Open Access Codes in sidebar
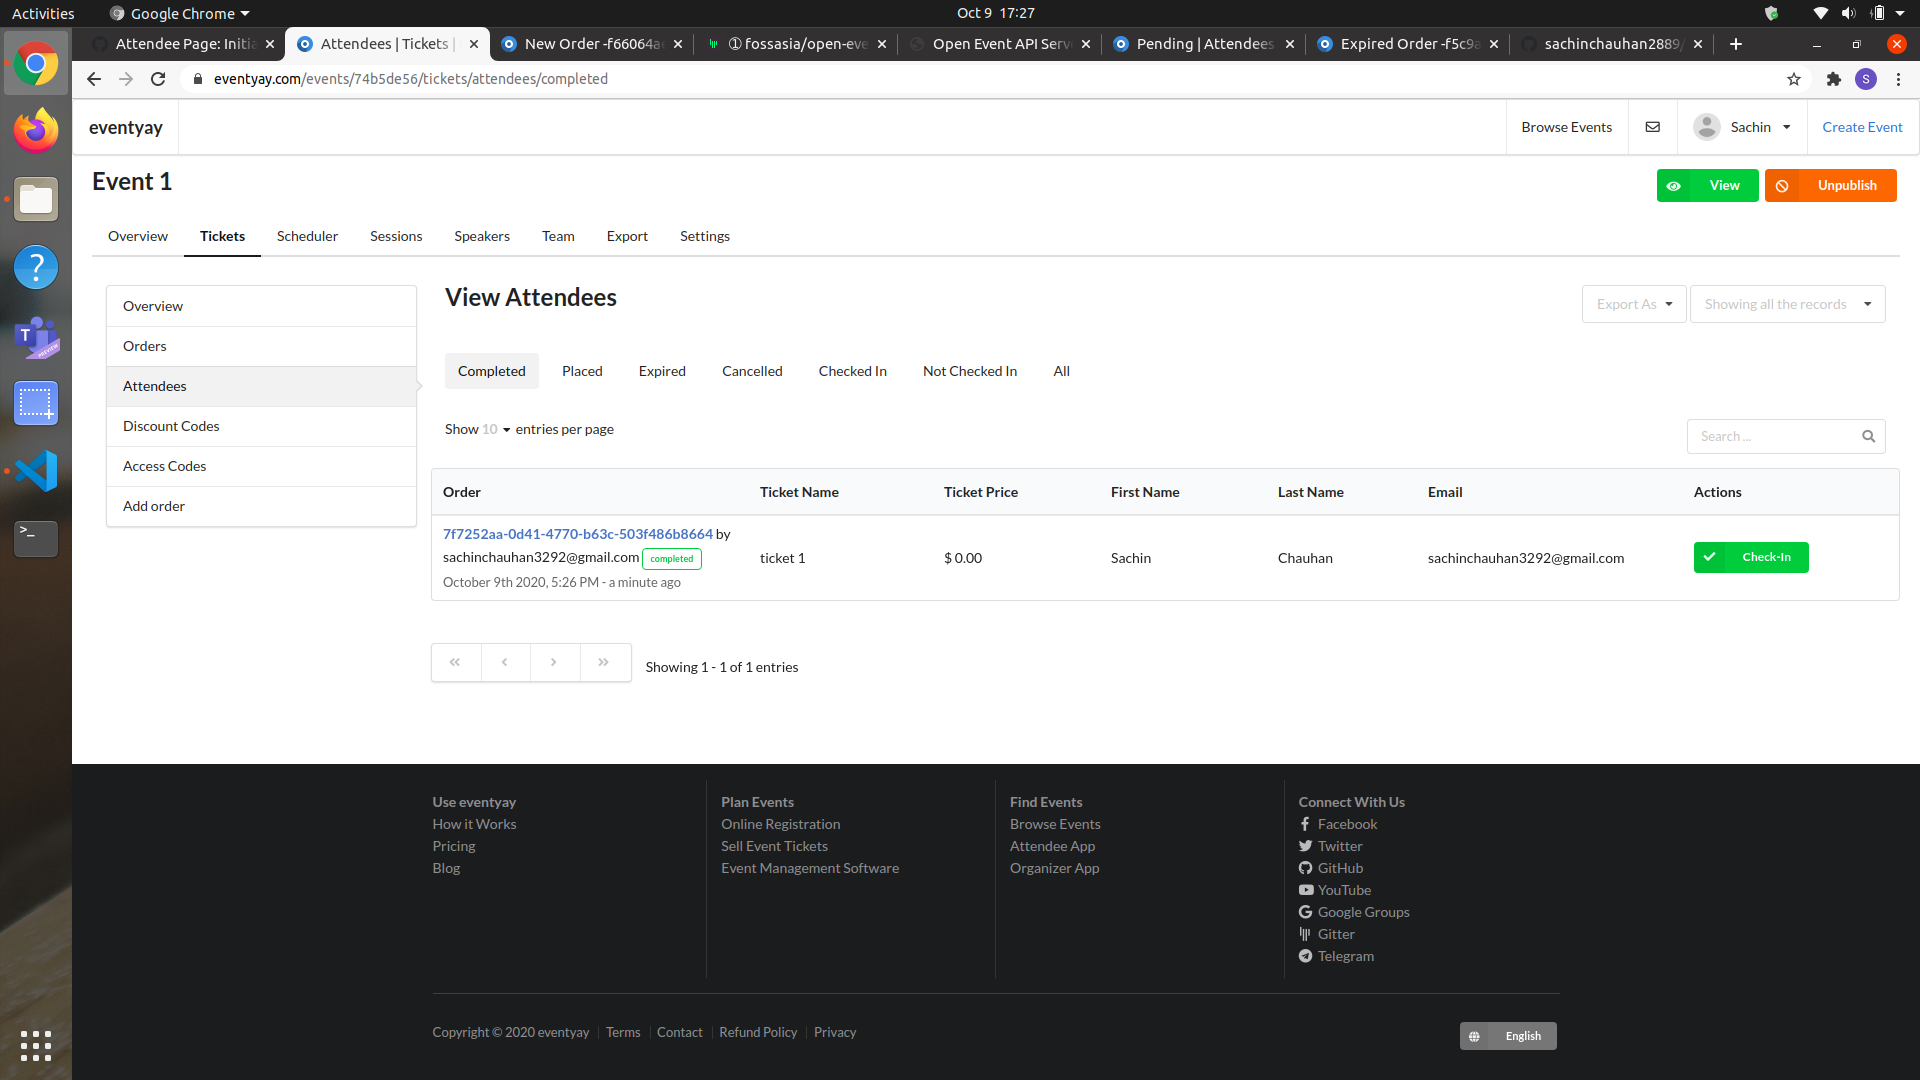 (262, 466)
